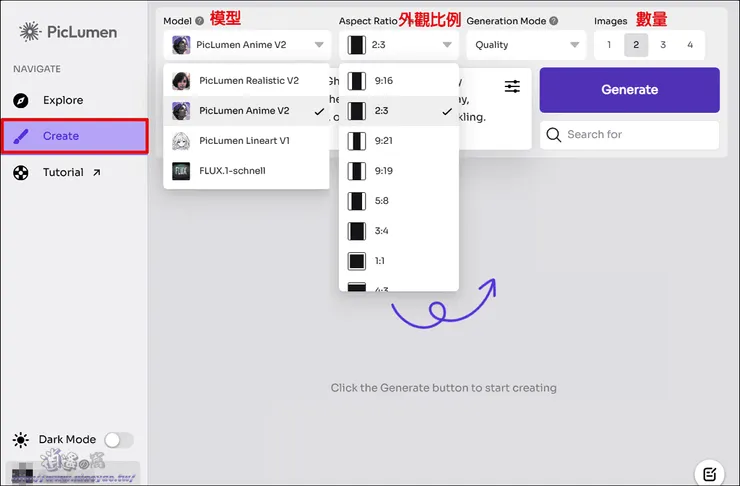This screenshot has height=486, width=740.
Task: Select the 5:8 ratio text option
Action: 381,201
